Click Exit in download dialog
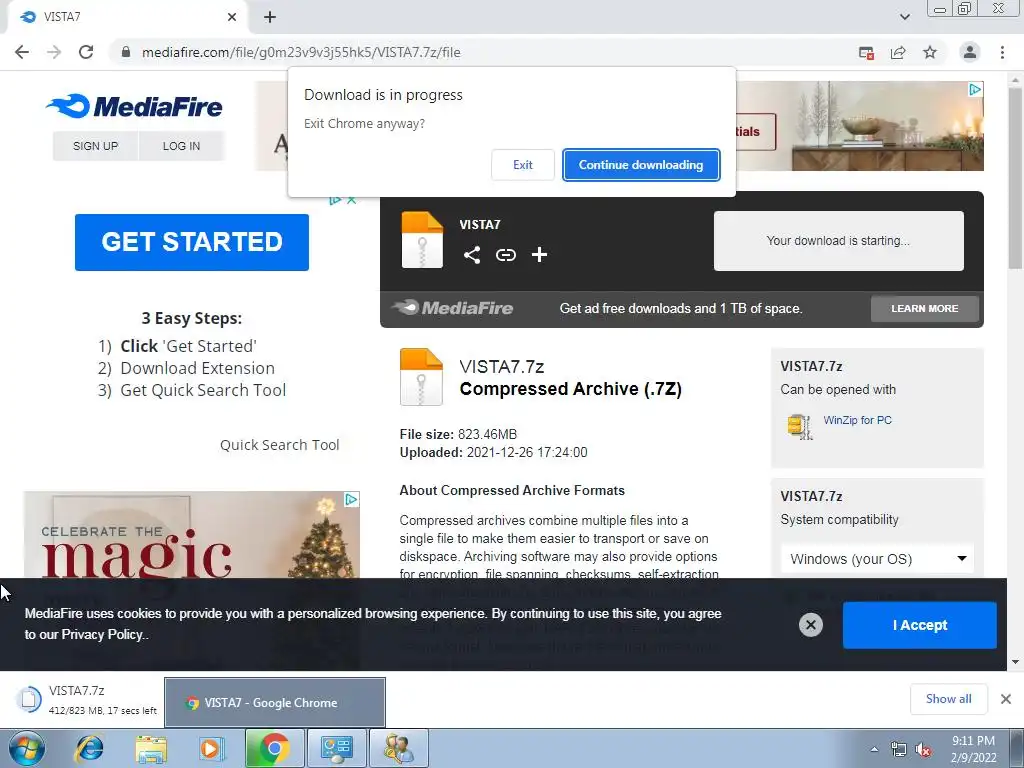1024x768 pixels. tap(522, 165)
